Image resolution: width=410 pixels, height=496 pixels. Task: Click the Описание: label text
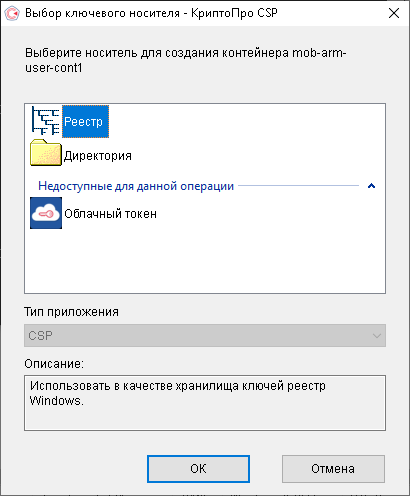[x=54, y=364]
